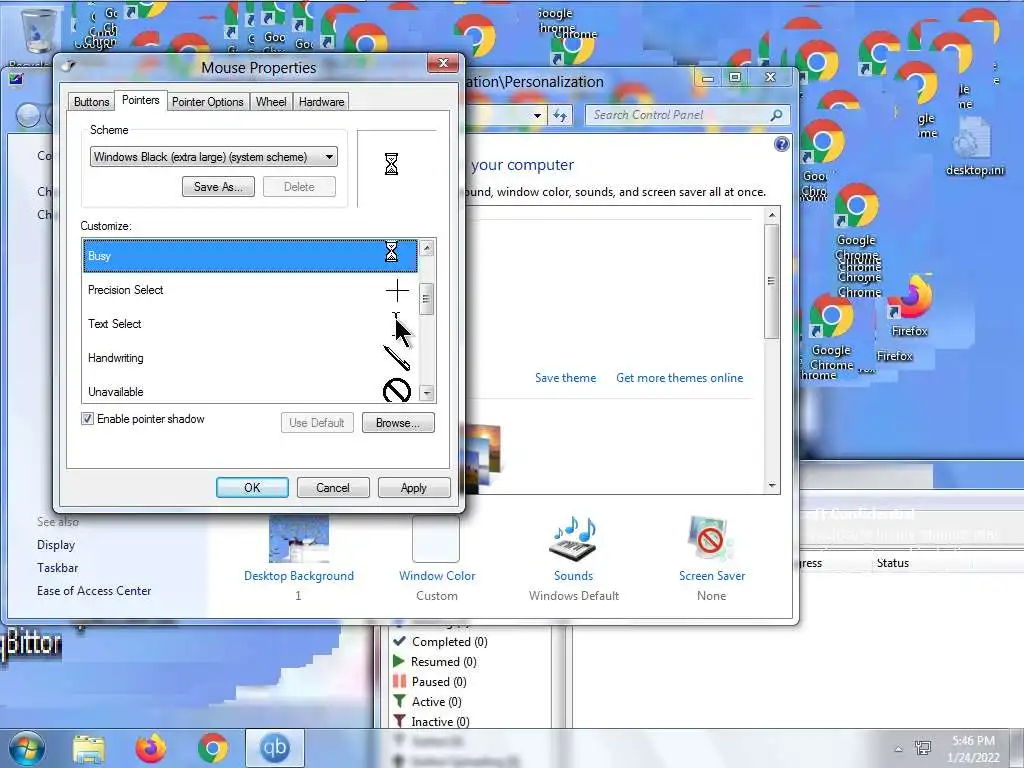This screenshot has width=1024, height=768.
Task: Launch Firefox from the taskbar
Action: tap(150, 748)
